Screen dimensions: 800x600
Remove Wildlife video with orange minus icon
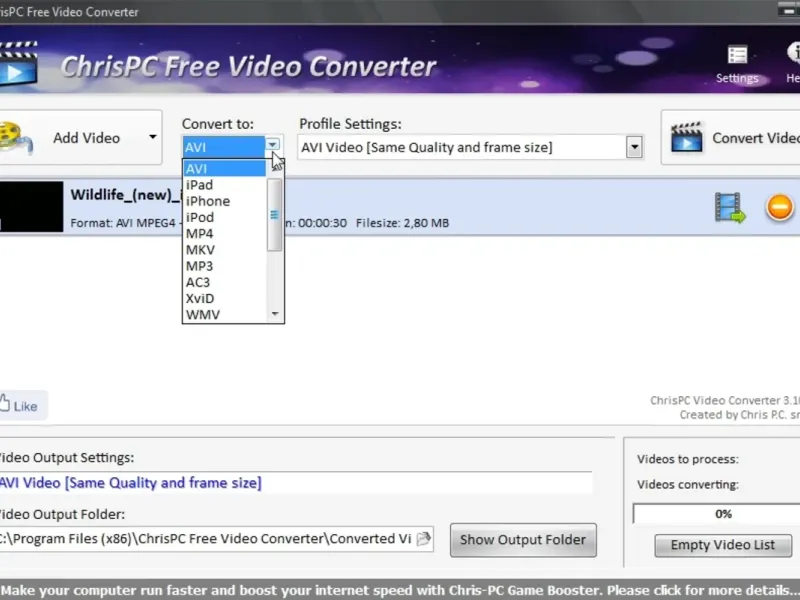[x=780, y=207]
